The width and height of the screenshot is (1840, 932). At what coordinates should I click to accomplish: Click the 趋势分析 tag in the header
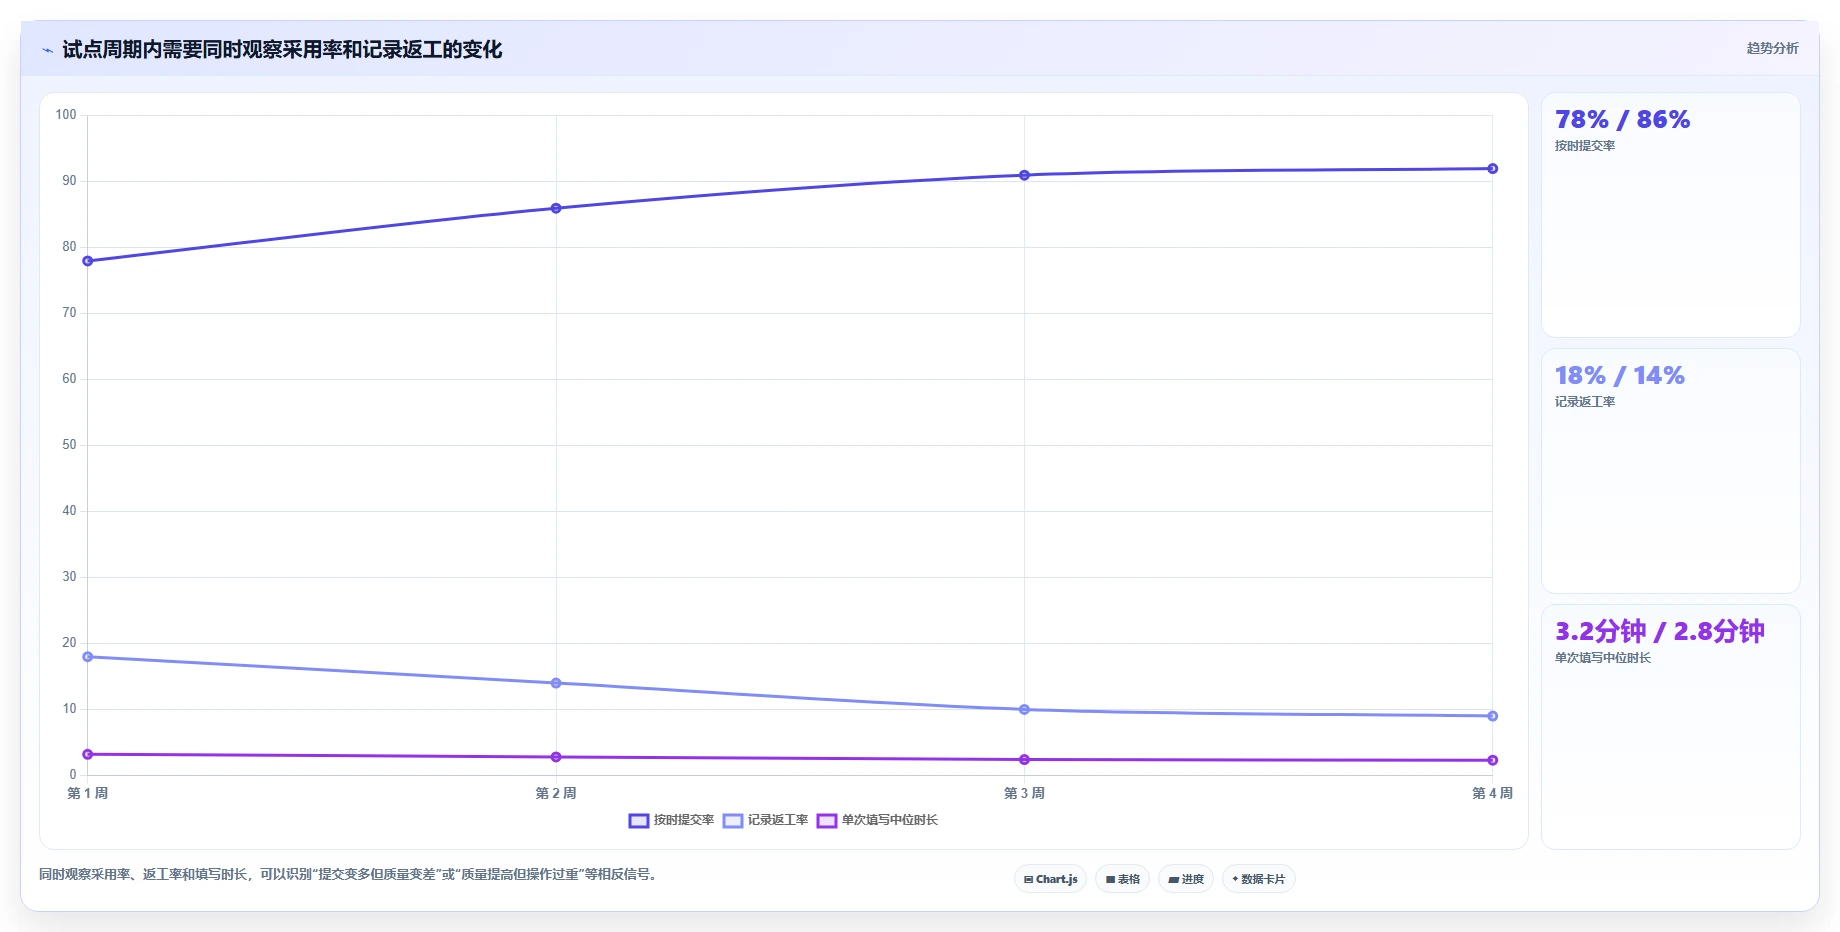[1772, 48]
